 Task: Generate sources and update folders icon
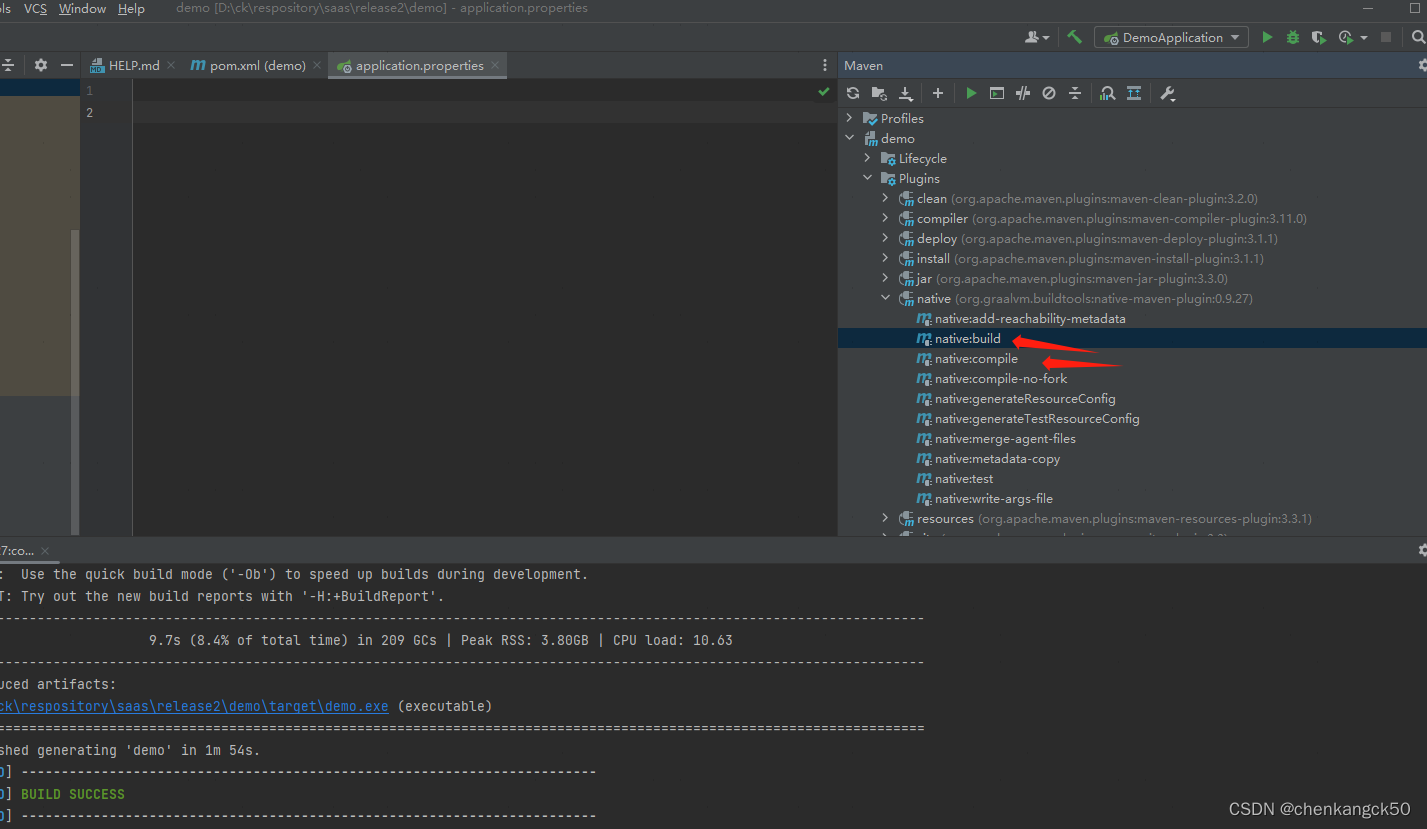pyautogui.click(x=879, y=93)
